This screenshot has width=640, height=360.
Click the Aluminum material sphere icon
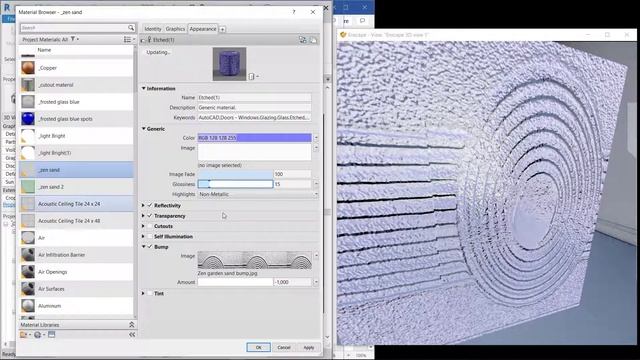[x=28, y=306]
